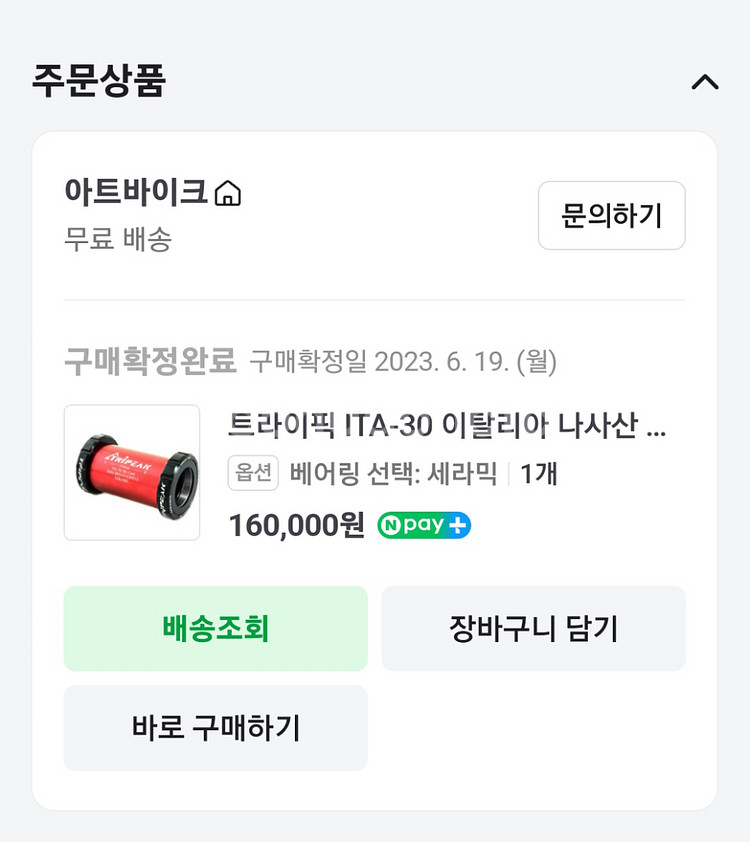Tap the 아트바이크 store name
The image size is (750, 842).
tap(136, 192)
